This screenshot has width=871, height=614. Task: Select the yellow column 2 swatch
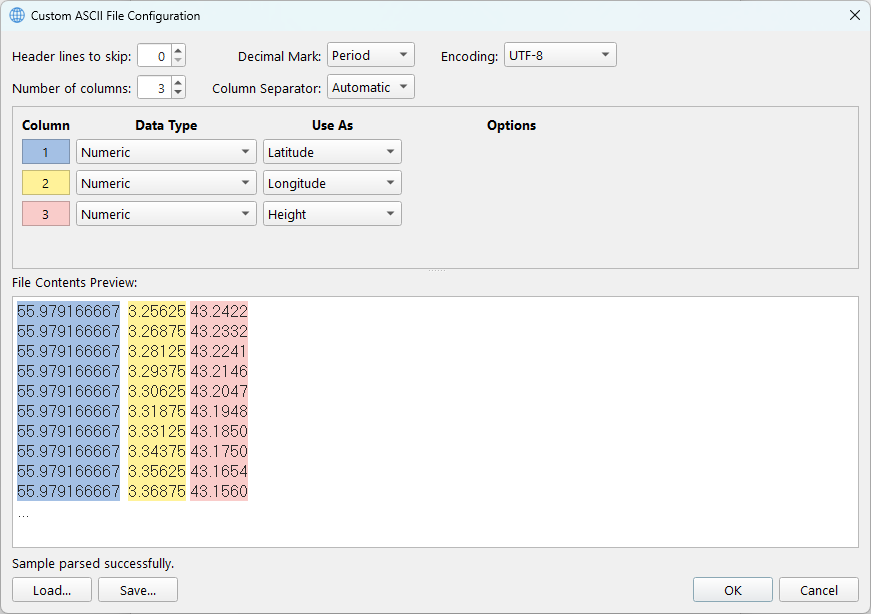coord(46,183)
